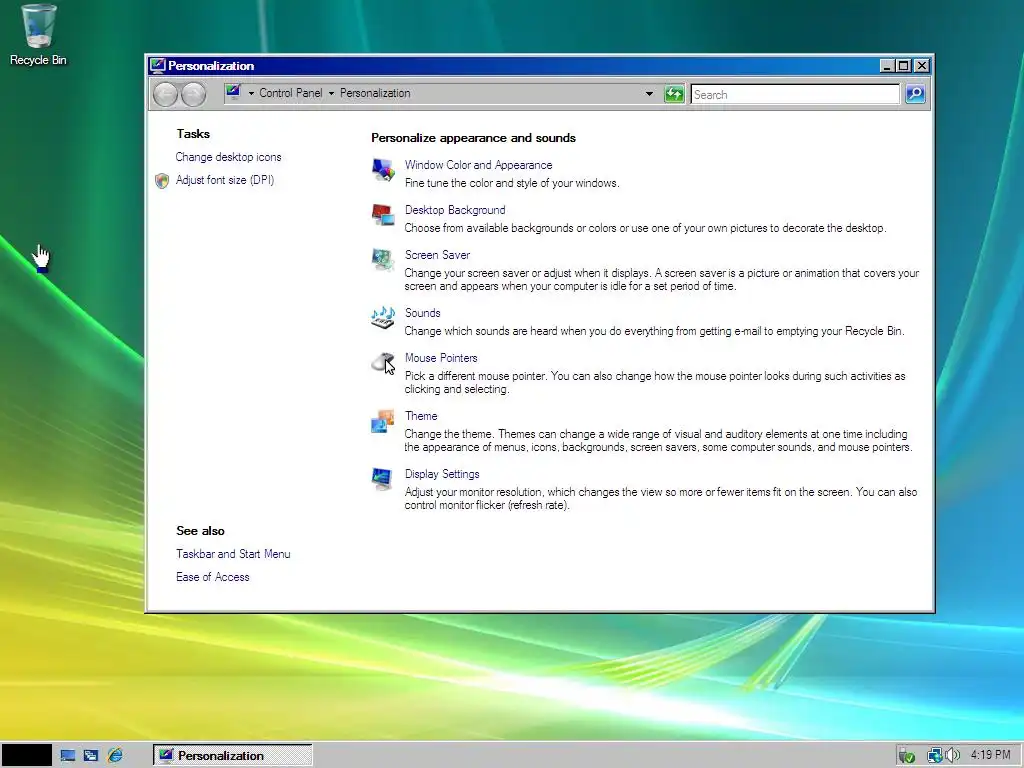The height and width of the screenshot is (768, 1024).
Task: Click Control Panel in the breadcrumb
Action: (291, 93)
